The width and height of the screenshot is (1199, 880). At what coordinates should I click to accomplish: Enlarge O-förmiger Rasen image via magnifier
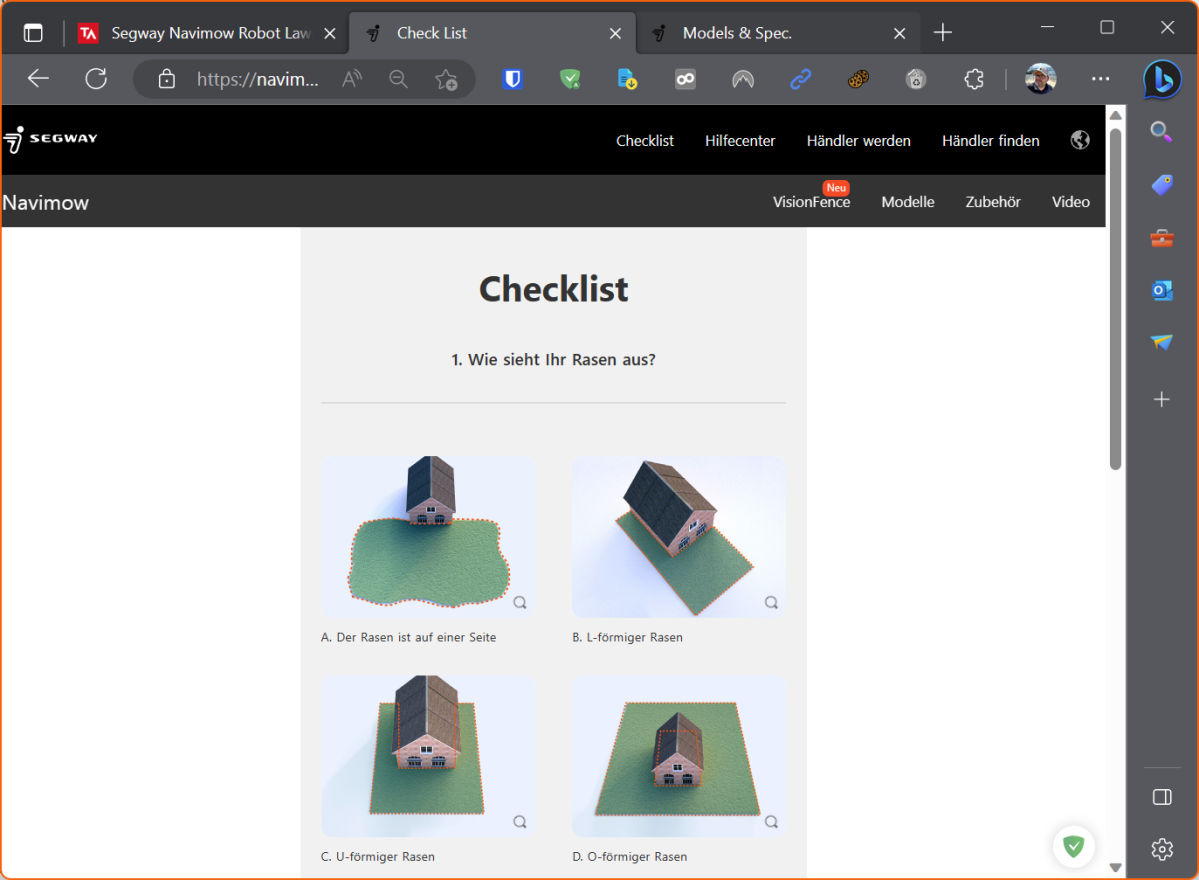click(771, 822)
